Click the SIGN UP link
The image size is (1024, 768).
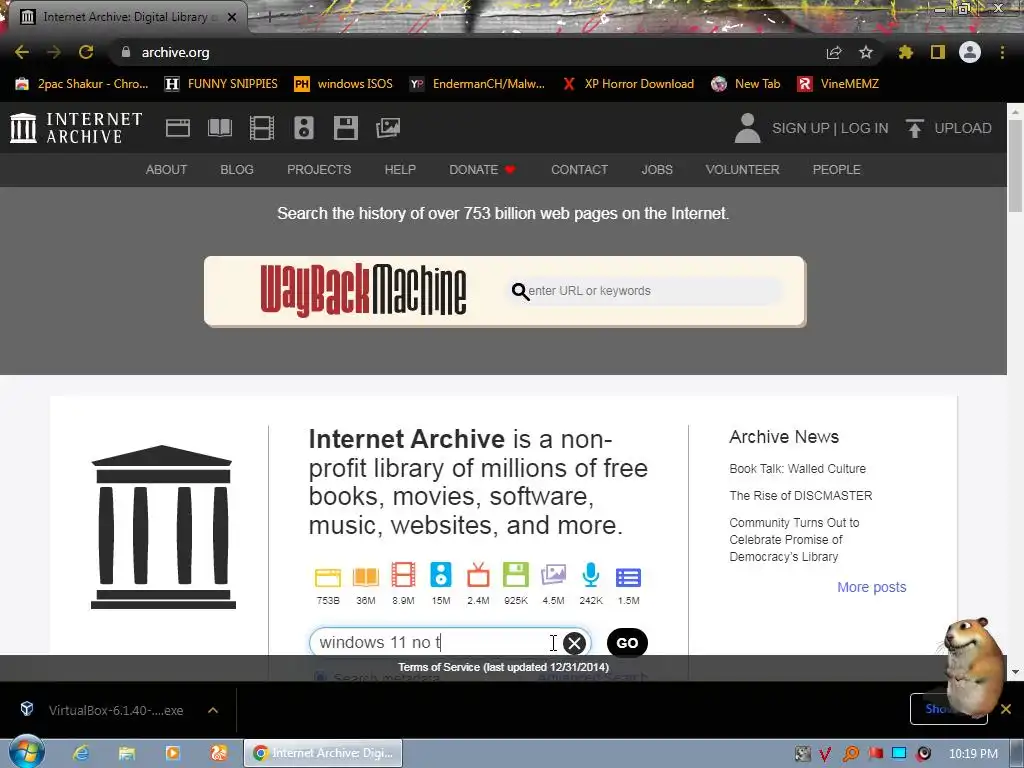coord(800,128)
